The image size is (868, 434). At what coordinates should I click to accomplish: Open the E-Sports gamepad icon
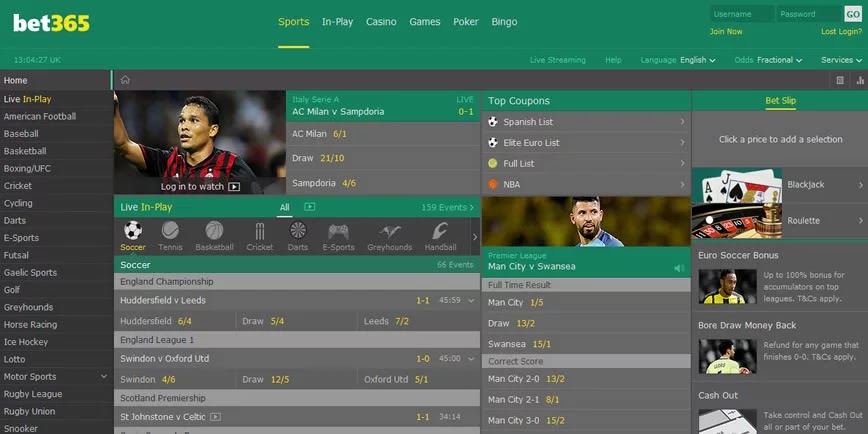coord(338,230)
